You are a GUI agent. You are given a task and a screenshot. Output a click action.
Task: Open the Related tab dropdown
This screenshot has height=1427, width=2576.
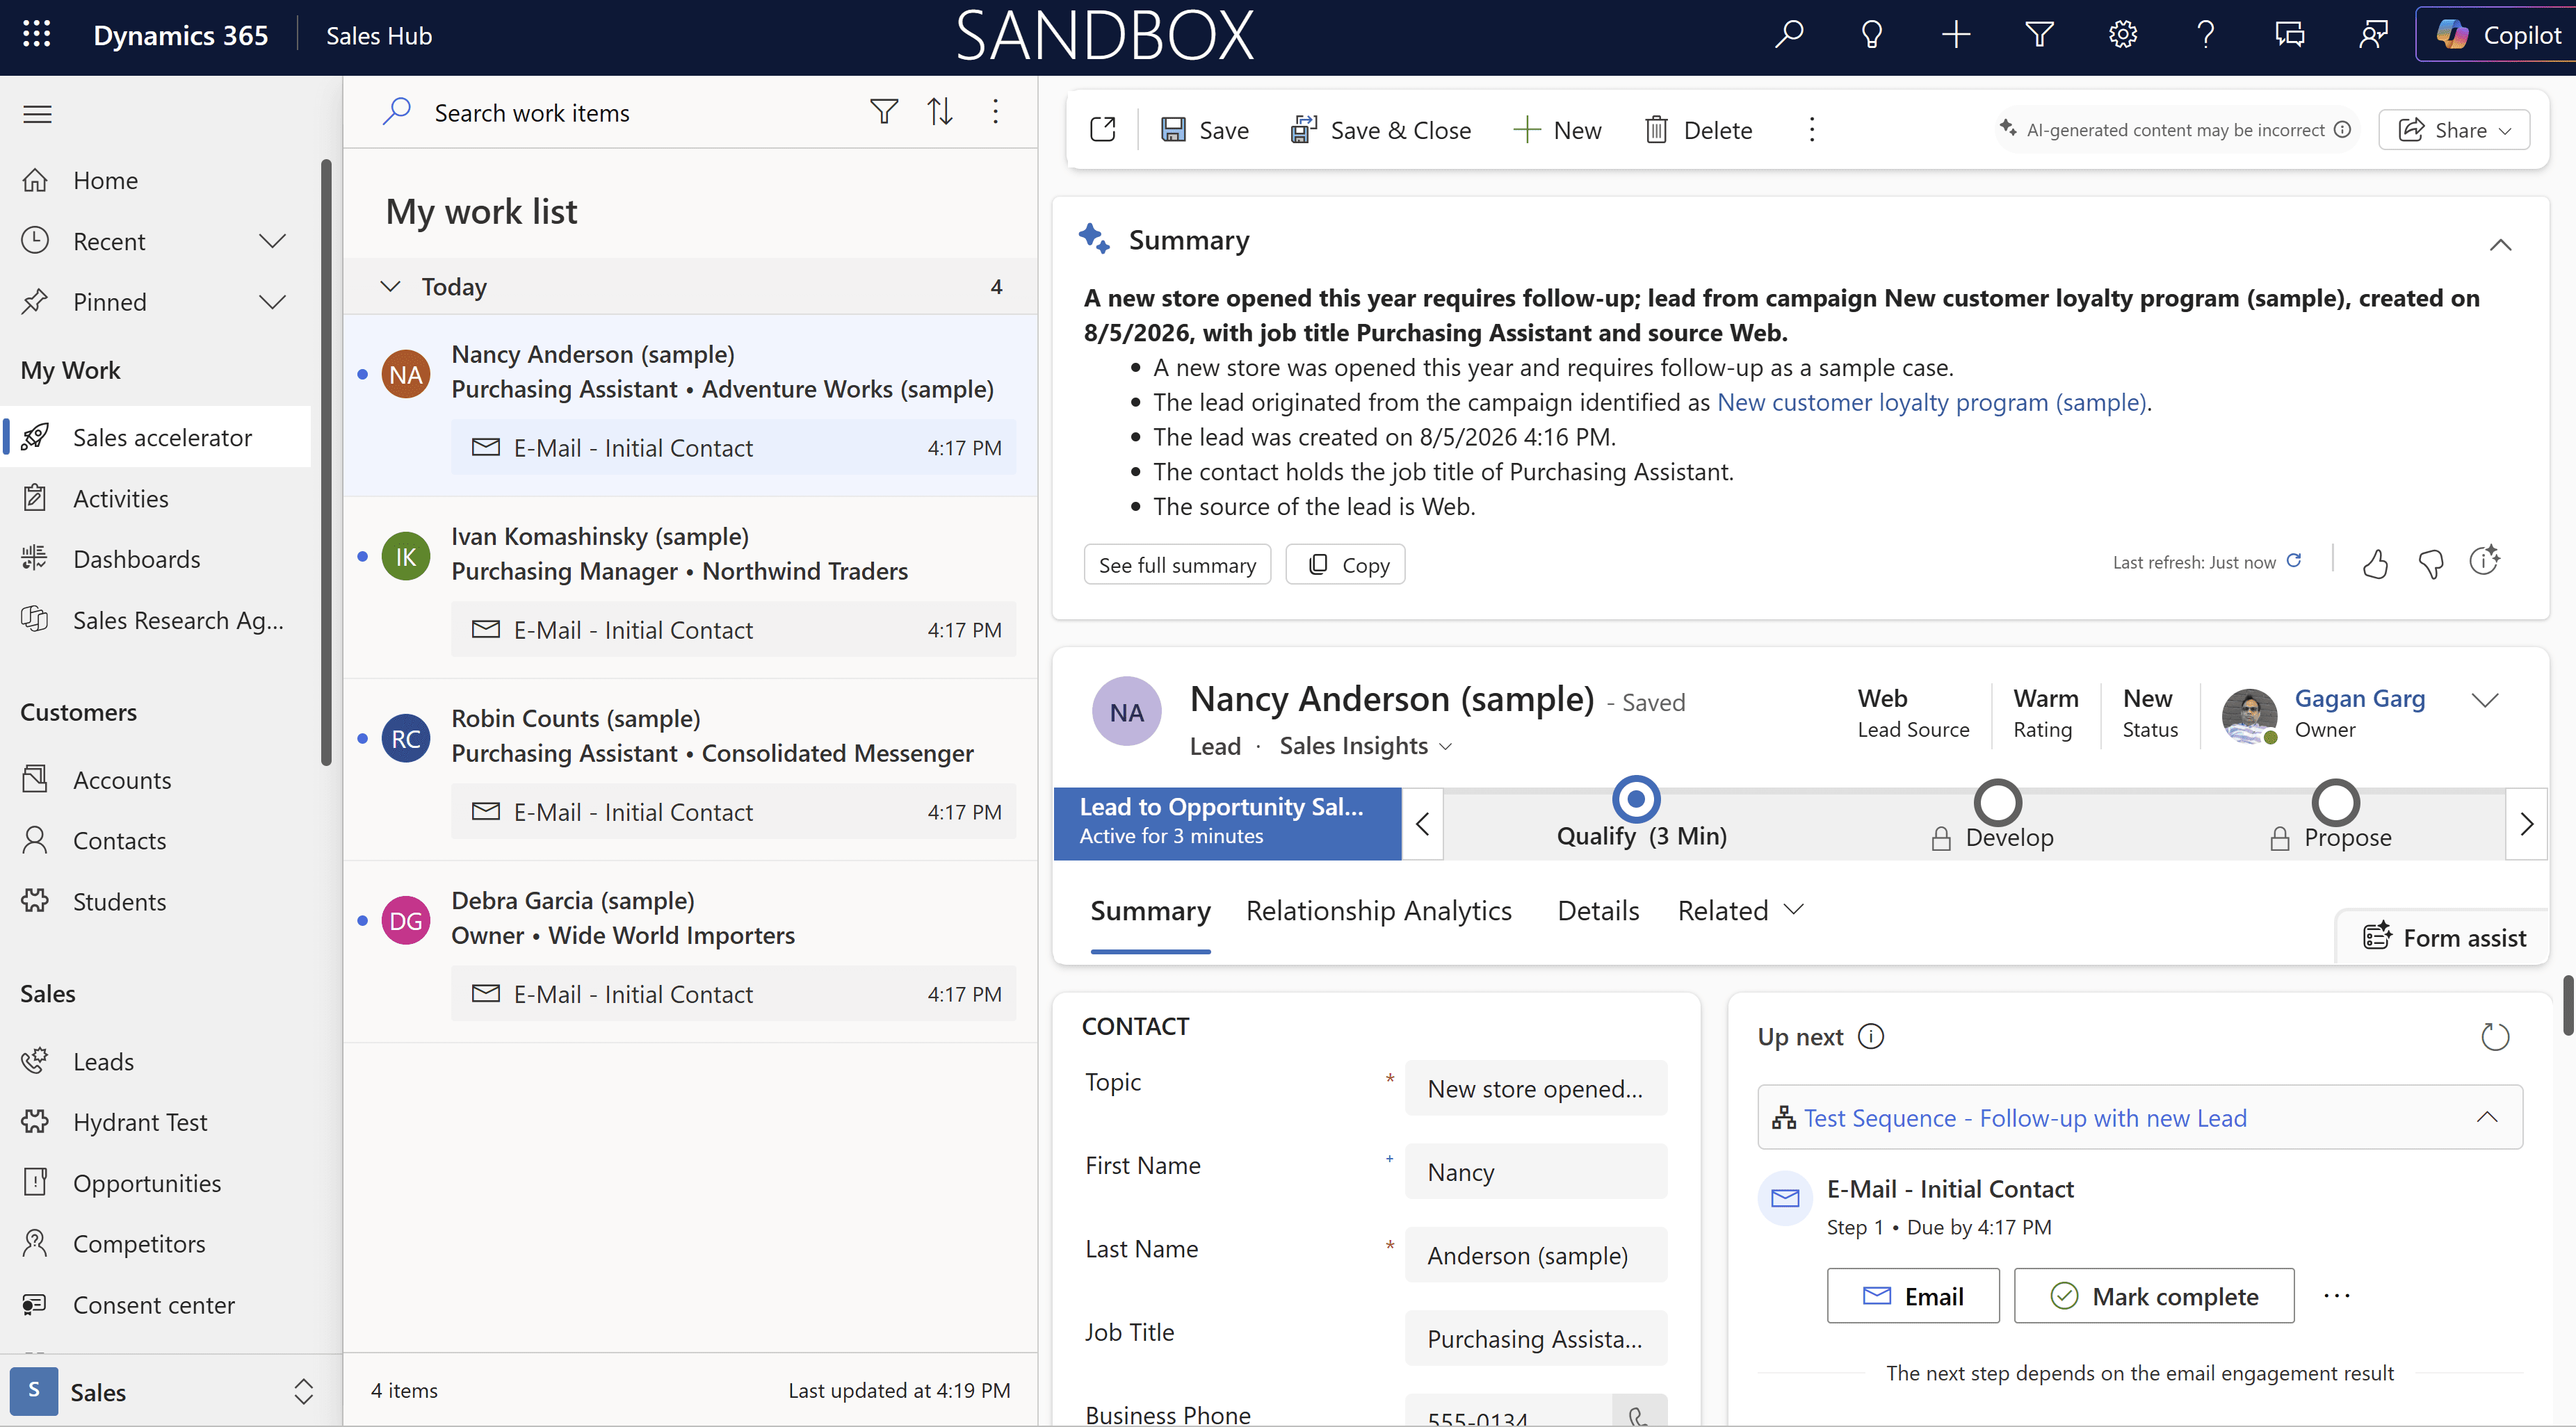(x=1741, y=911)
